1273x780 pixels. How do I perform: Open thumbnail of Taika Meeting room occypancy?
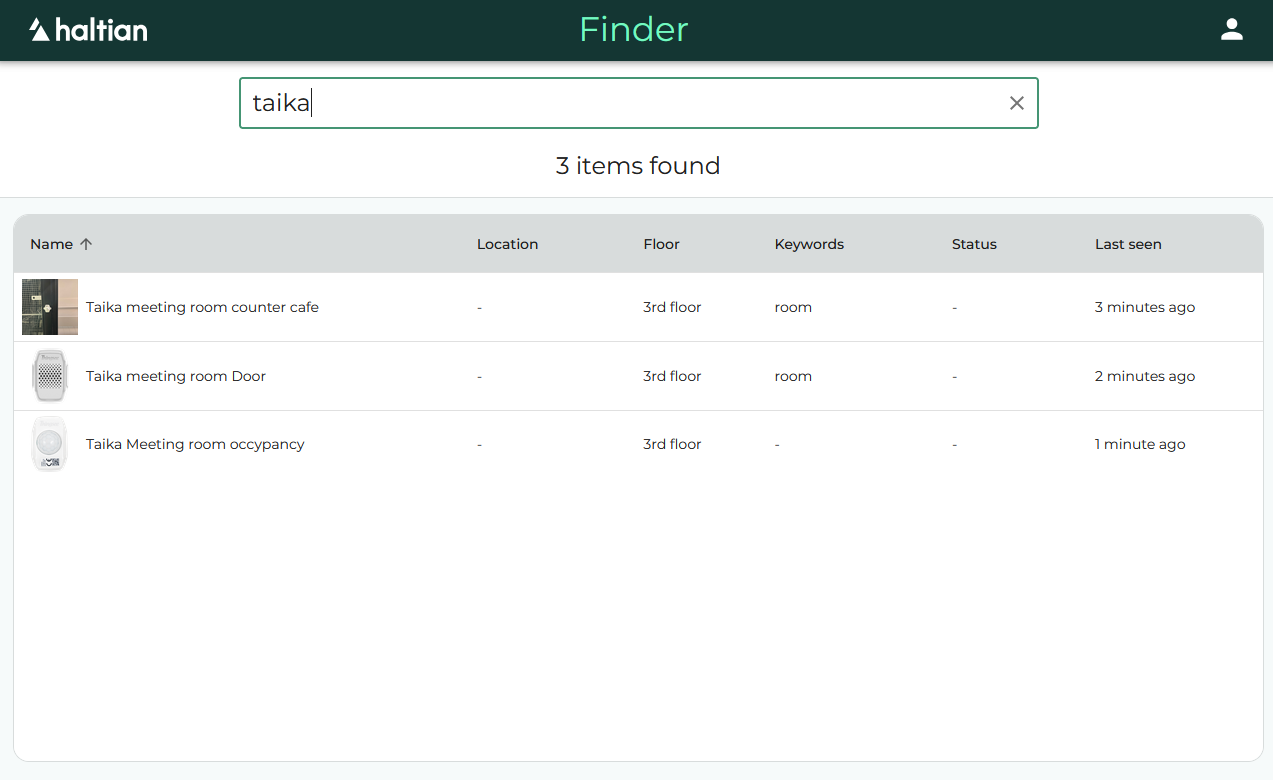point(50,444)
